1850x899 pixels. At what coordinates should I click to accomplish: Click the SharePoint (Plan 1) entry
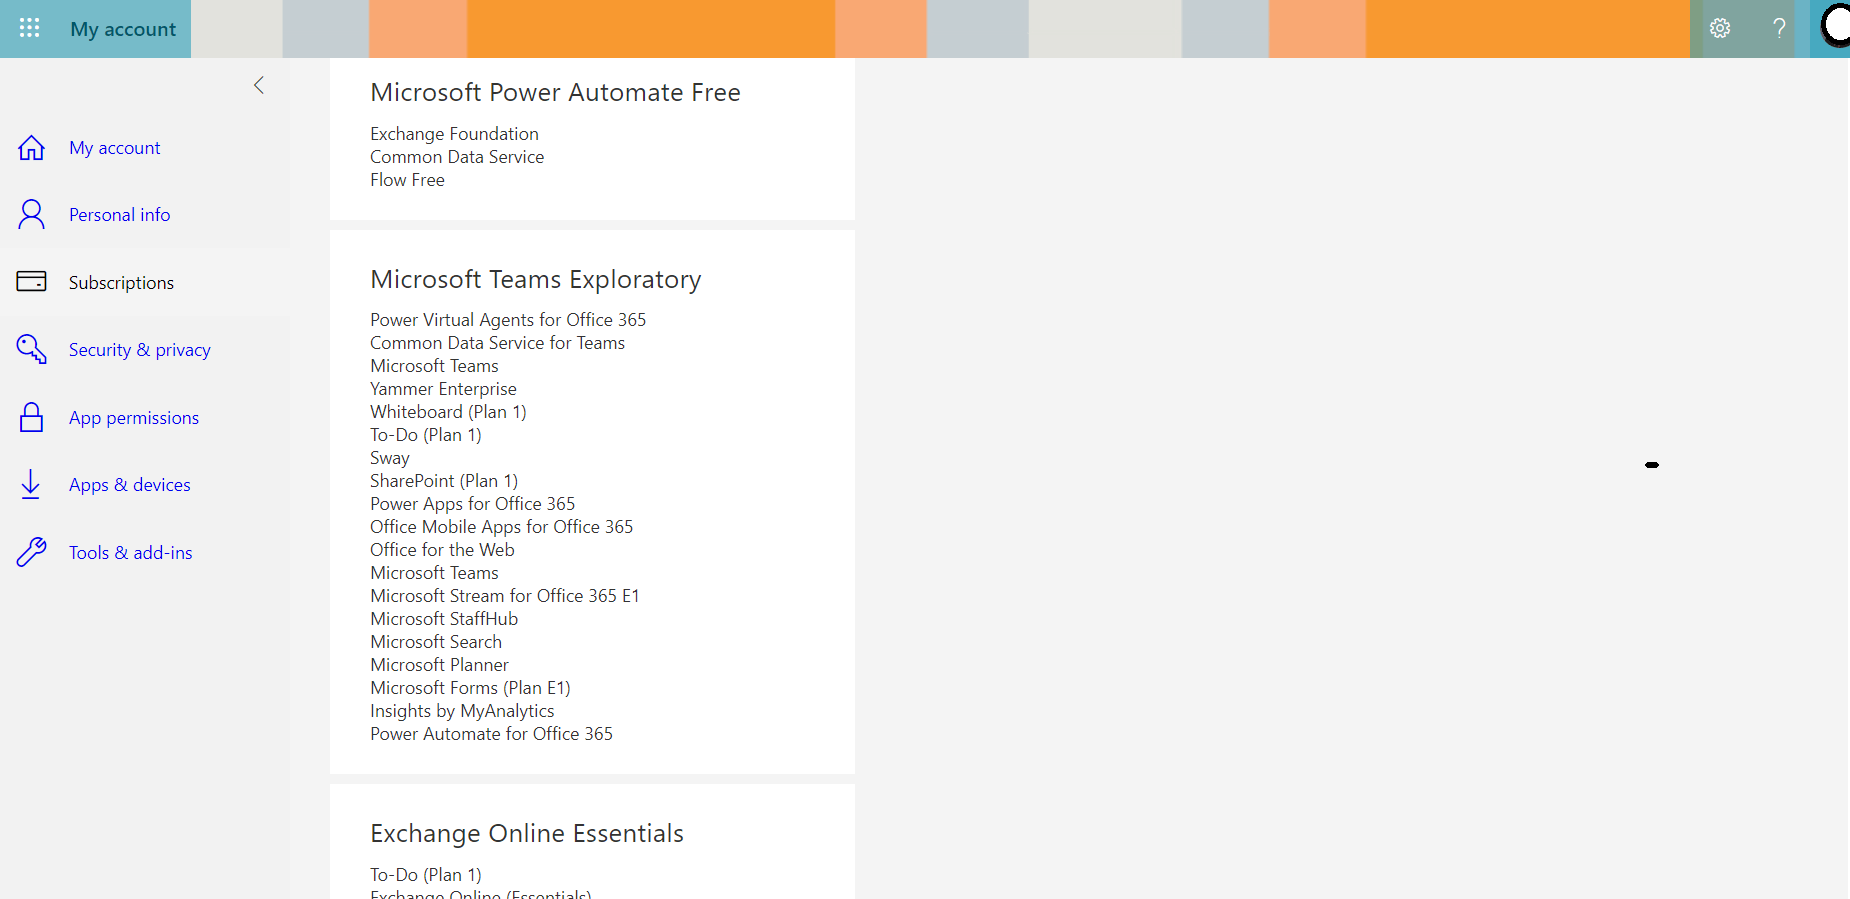coord(444,481)
